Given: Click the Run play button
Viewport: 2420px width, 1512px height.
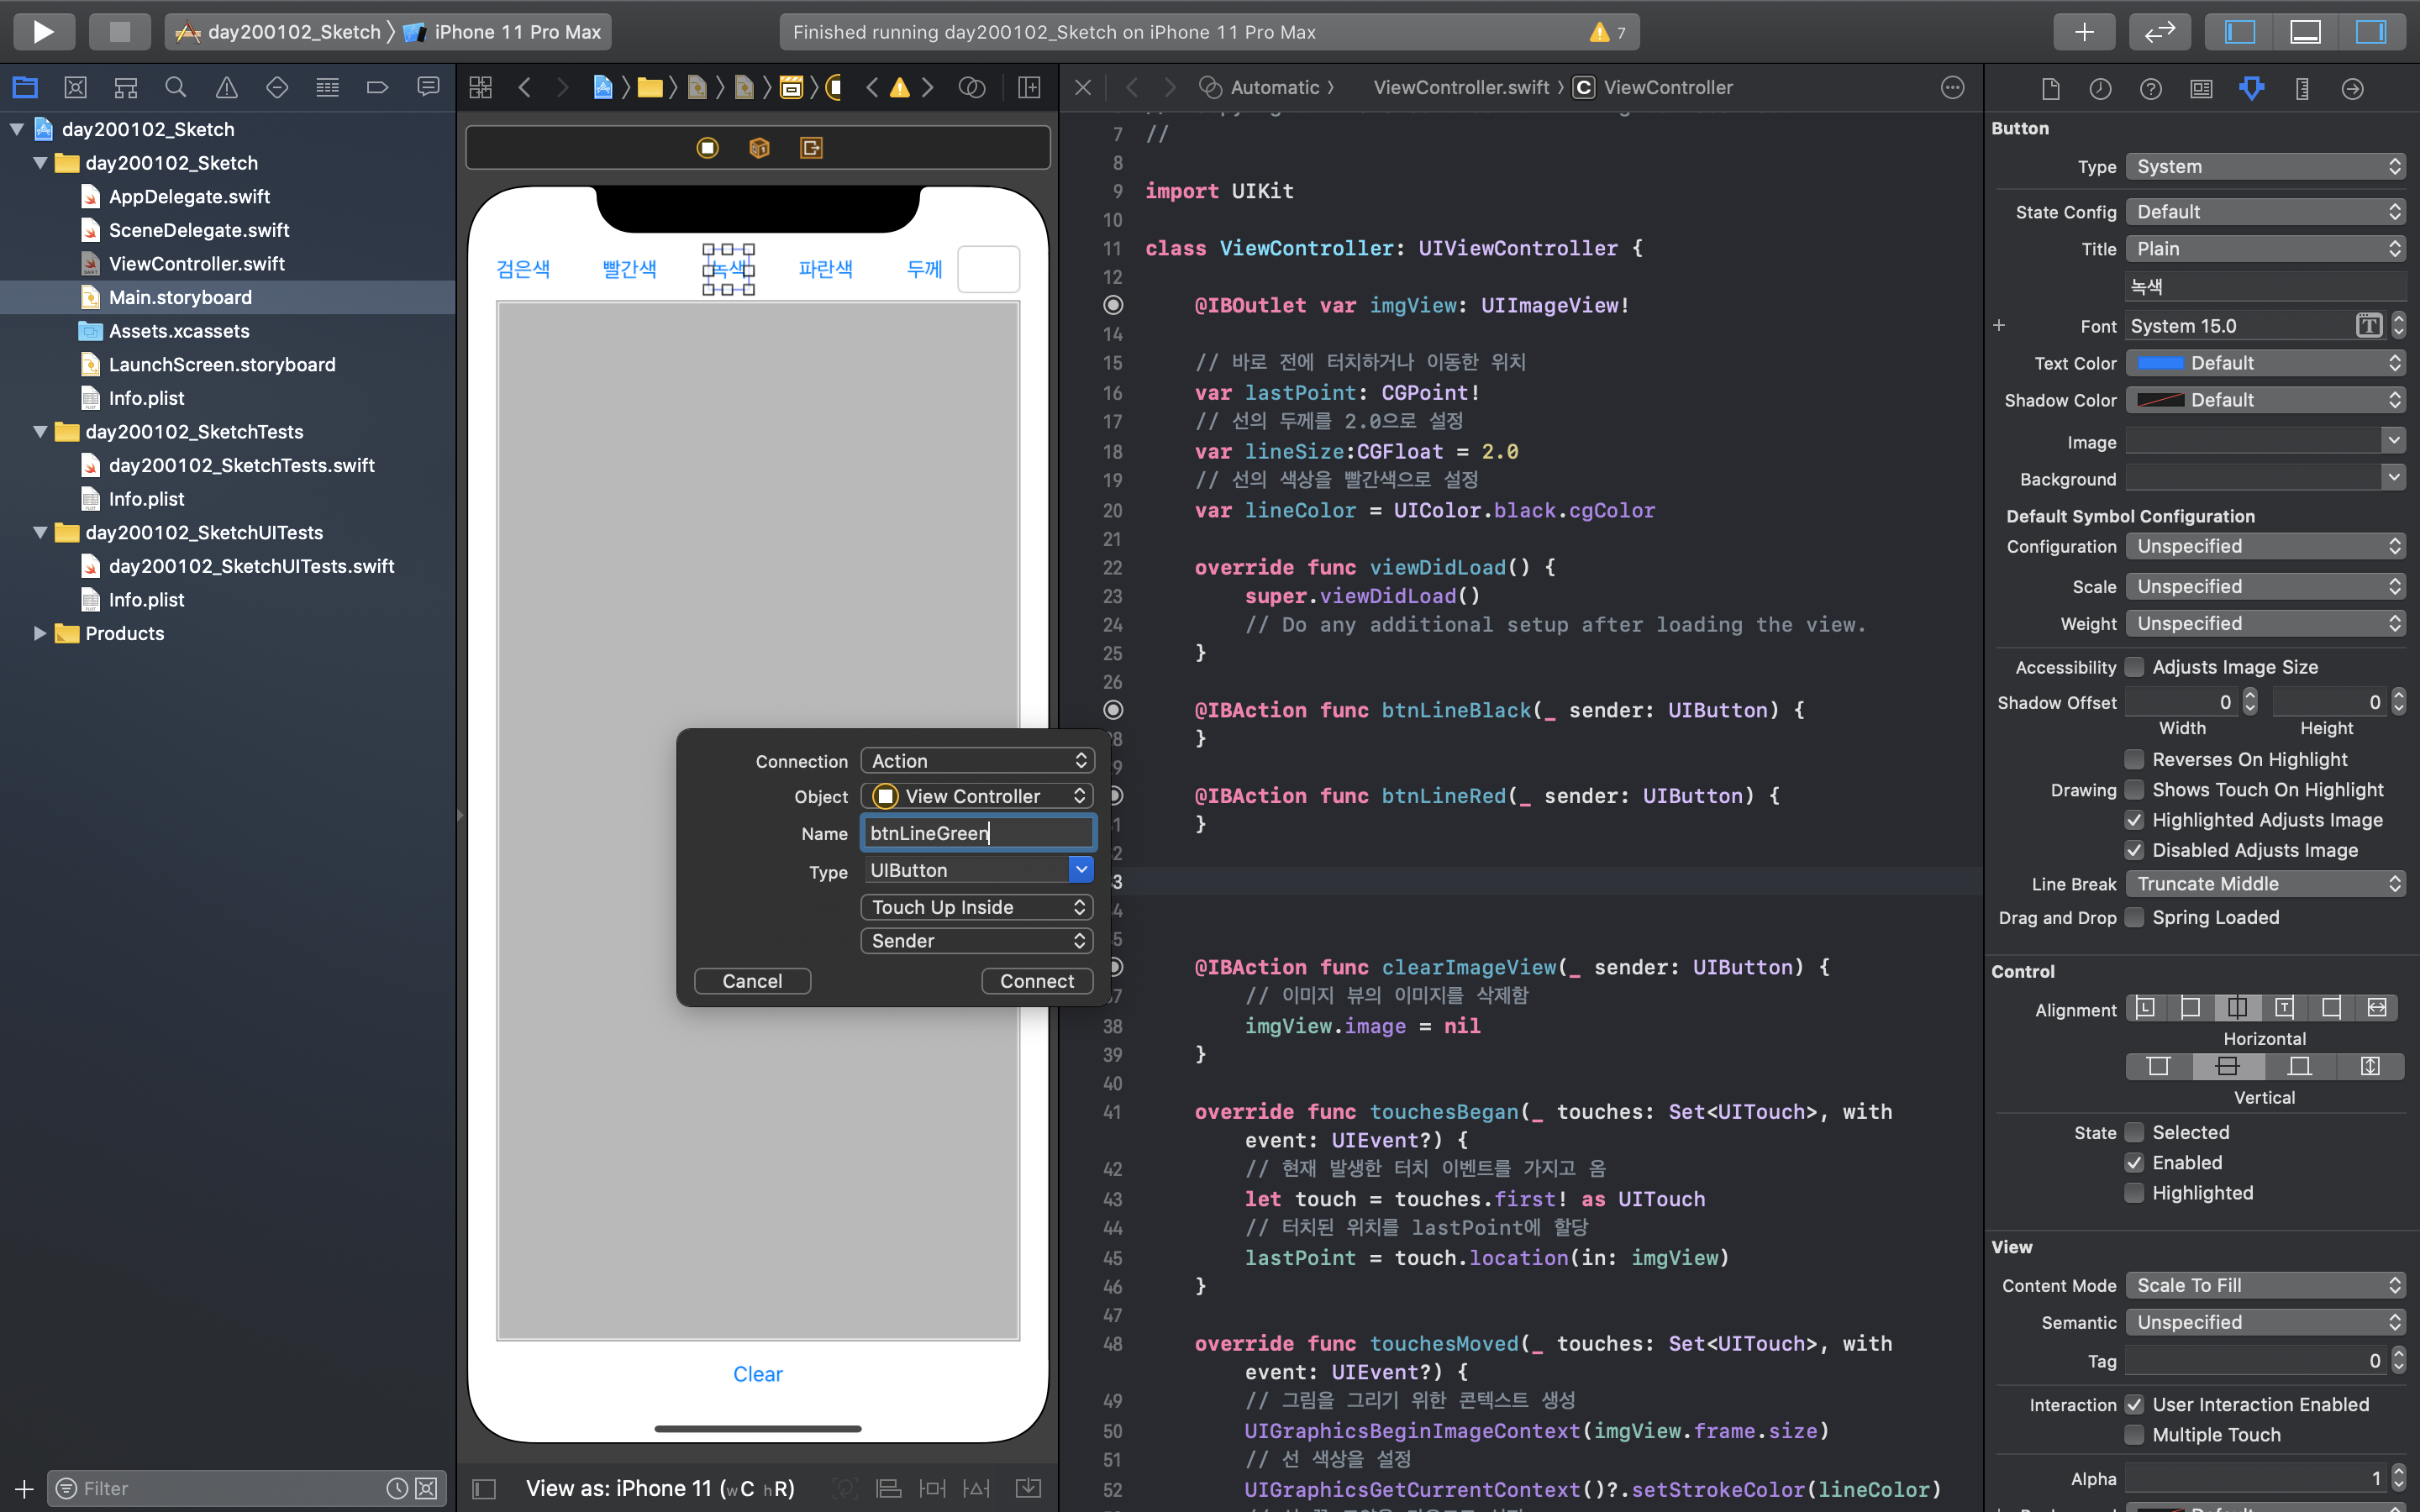Looking at the screenshot, I should pyautogui.click(x=43, y=31).
